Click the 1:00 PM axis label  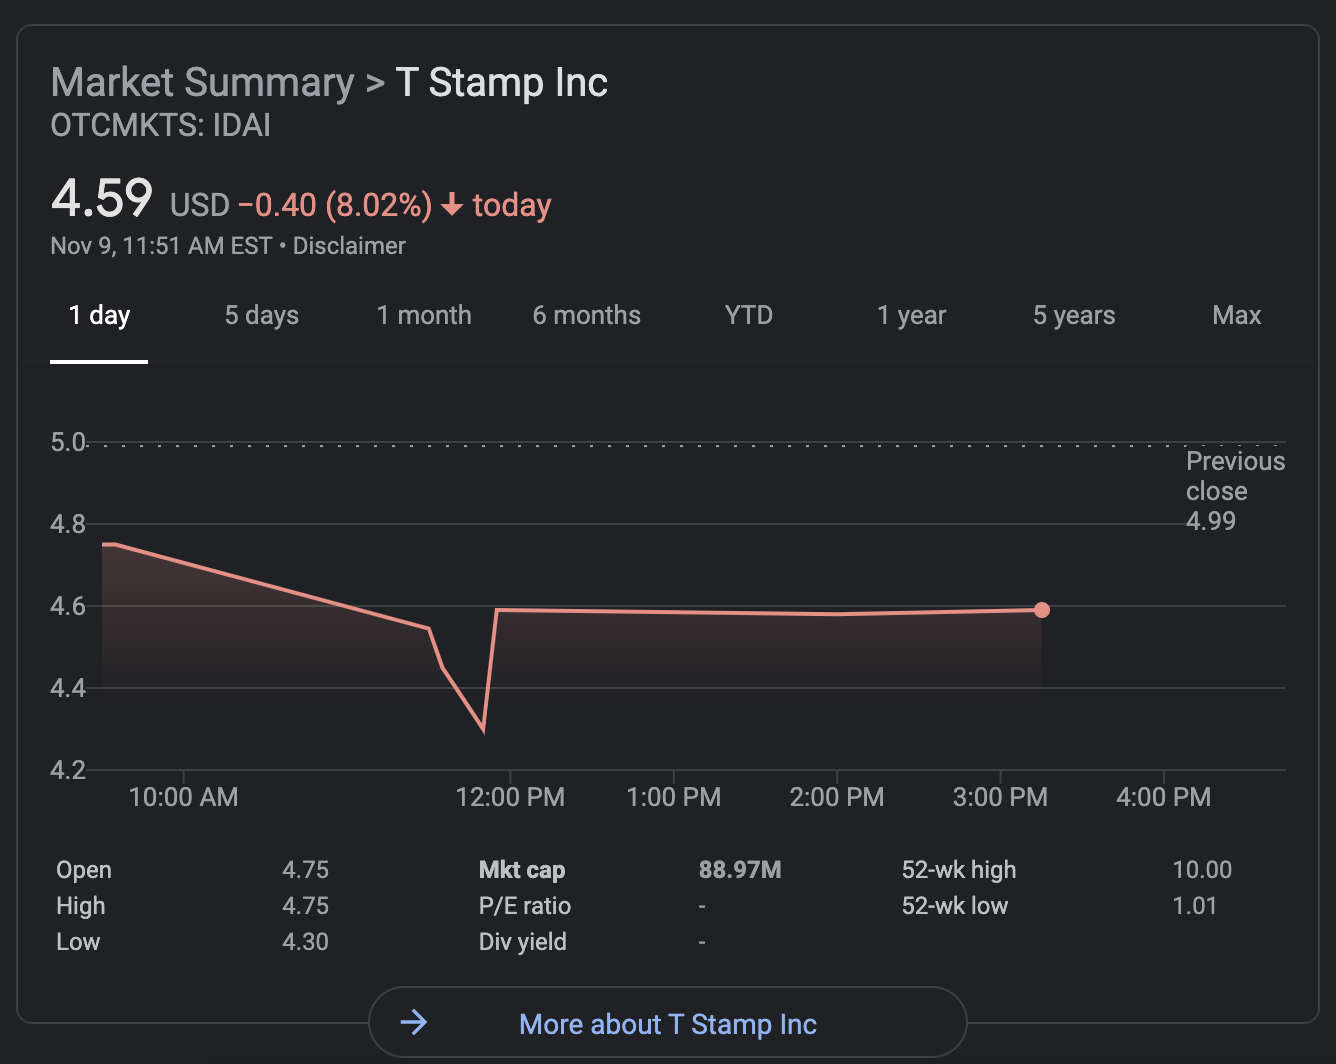(674, 797)
